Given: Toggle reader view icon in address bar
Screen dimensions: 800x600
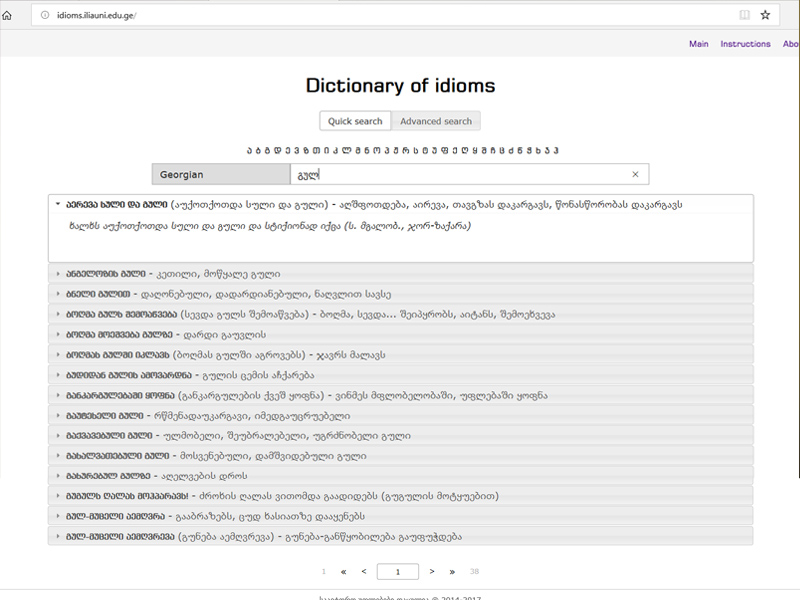Looking at the screenshot, I should [744, 15].
